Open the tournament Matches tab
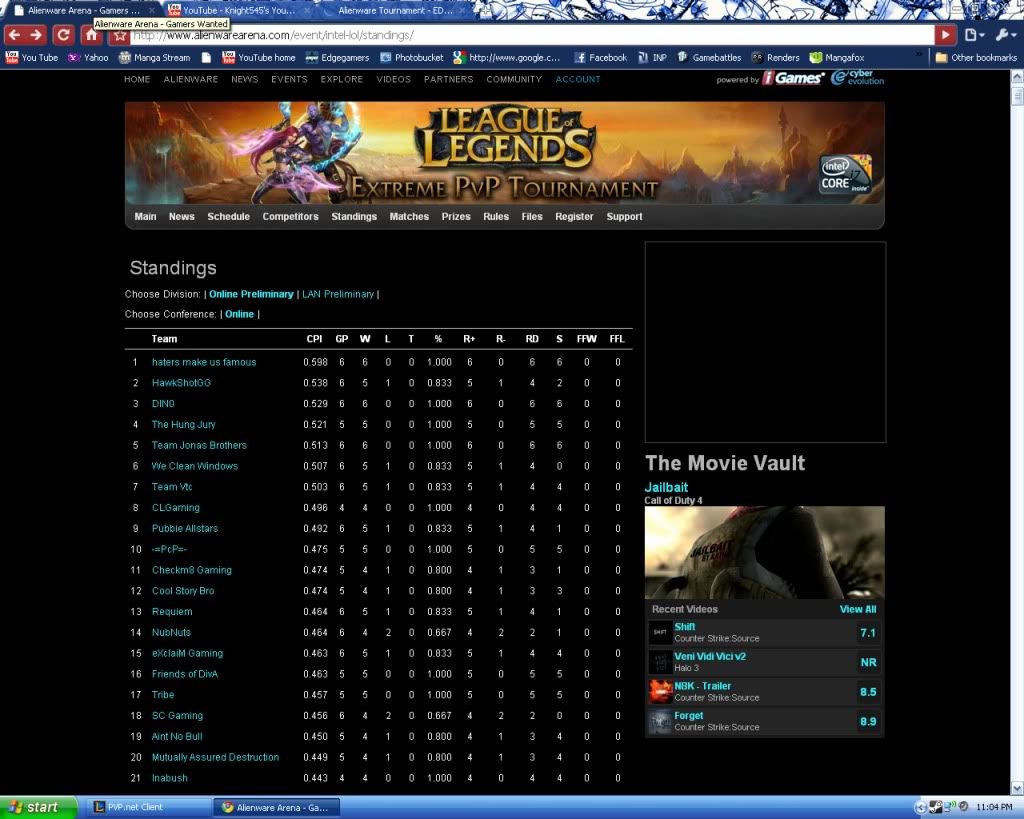 (x=409, y=216)
